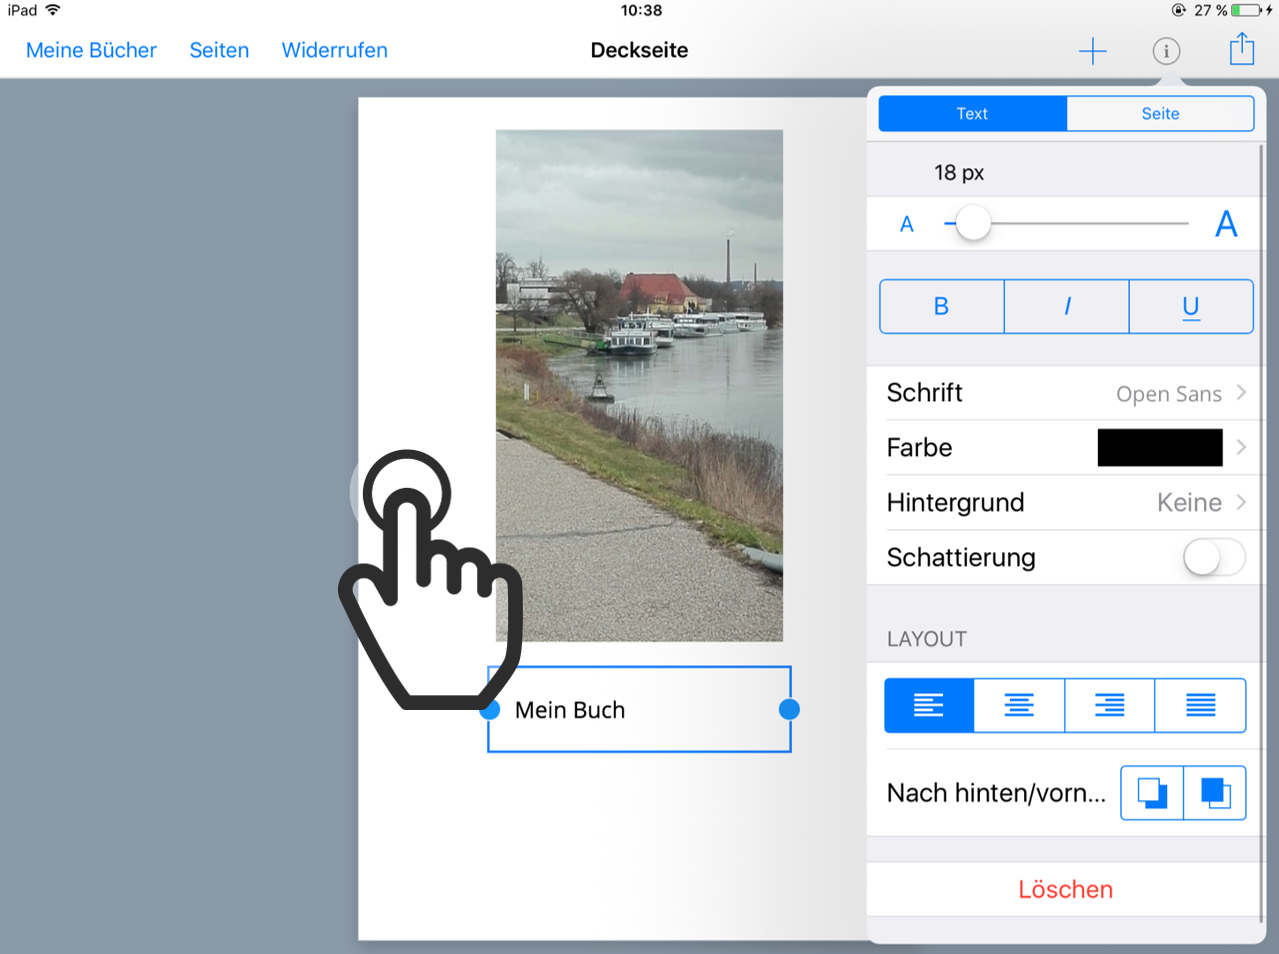Delete element with Löschen
The image size is (1279, 954).
(1065, 889)
